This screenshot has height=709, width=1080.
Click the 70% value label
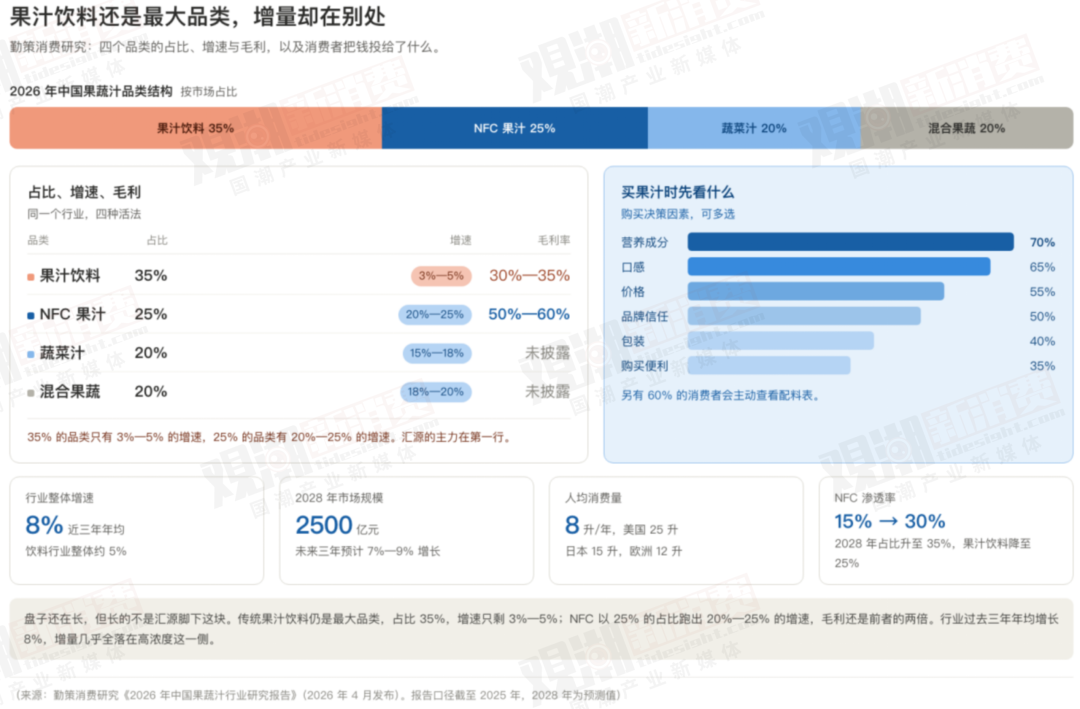coord(1042,242)
